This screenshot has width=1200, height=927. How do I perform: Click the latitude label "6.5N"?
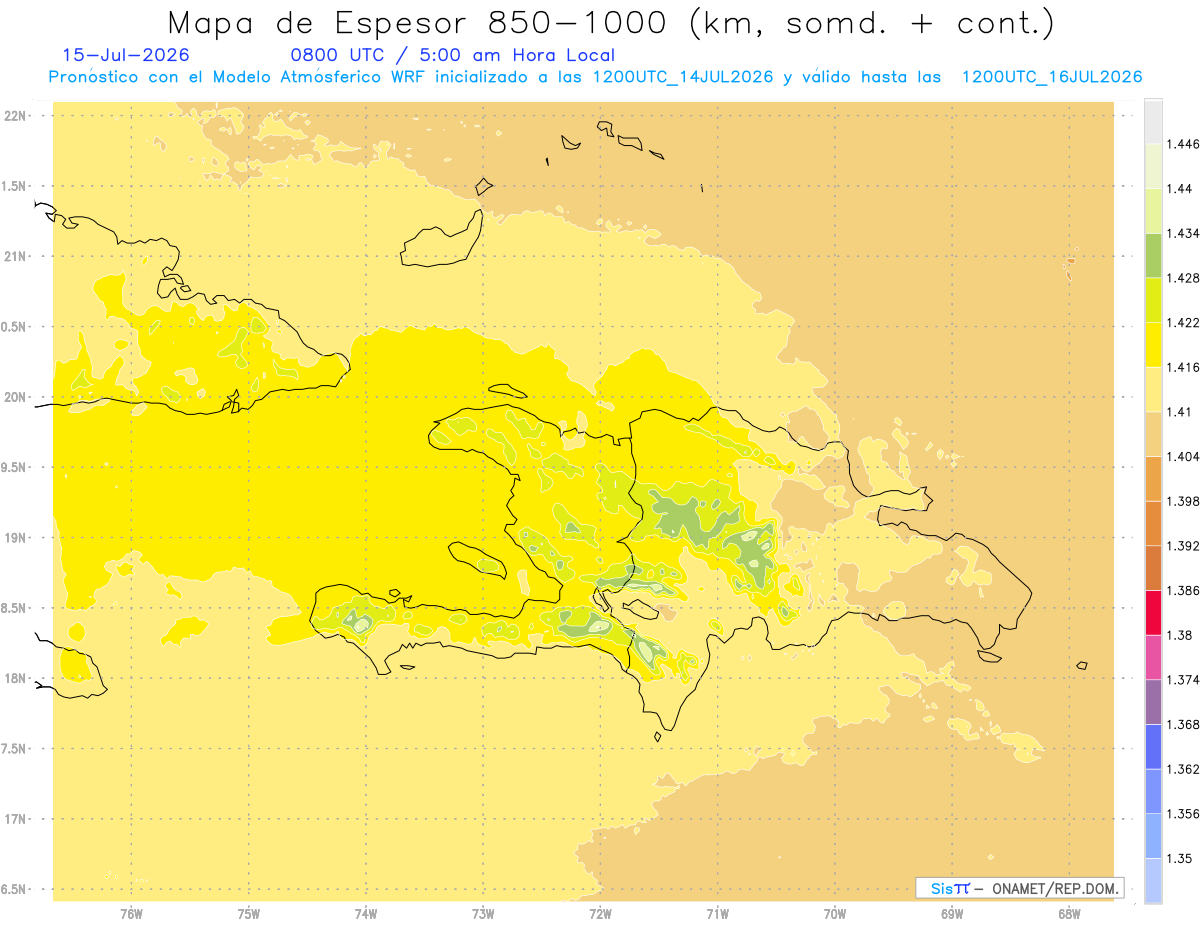[x=15, y=889]
